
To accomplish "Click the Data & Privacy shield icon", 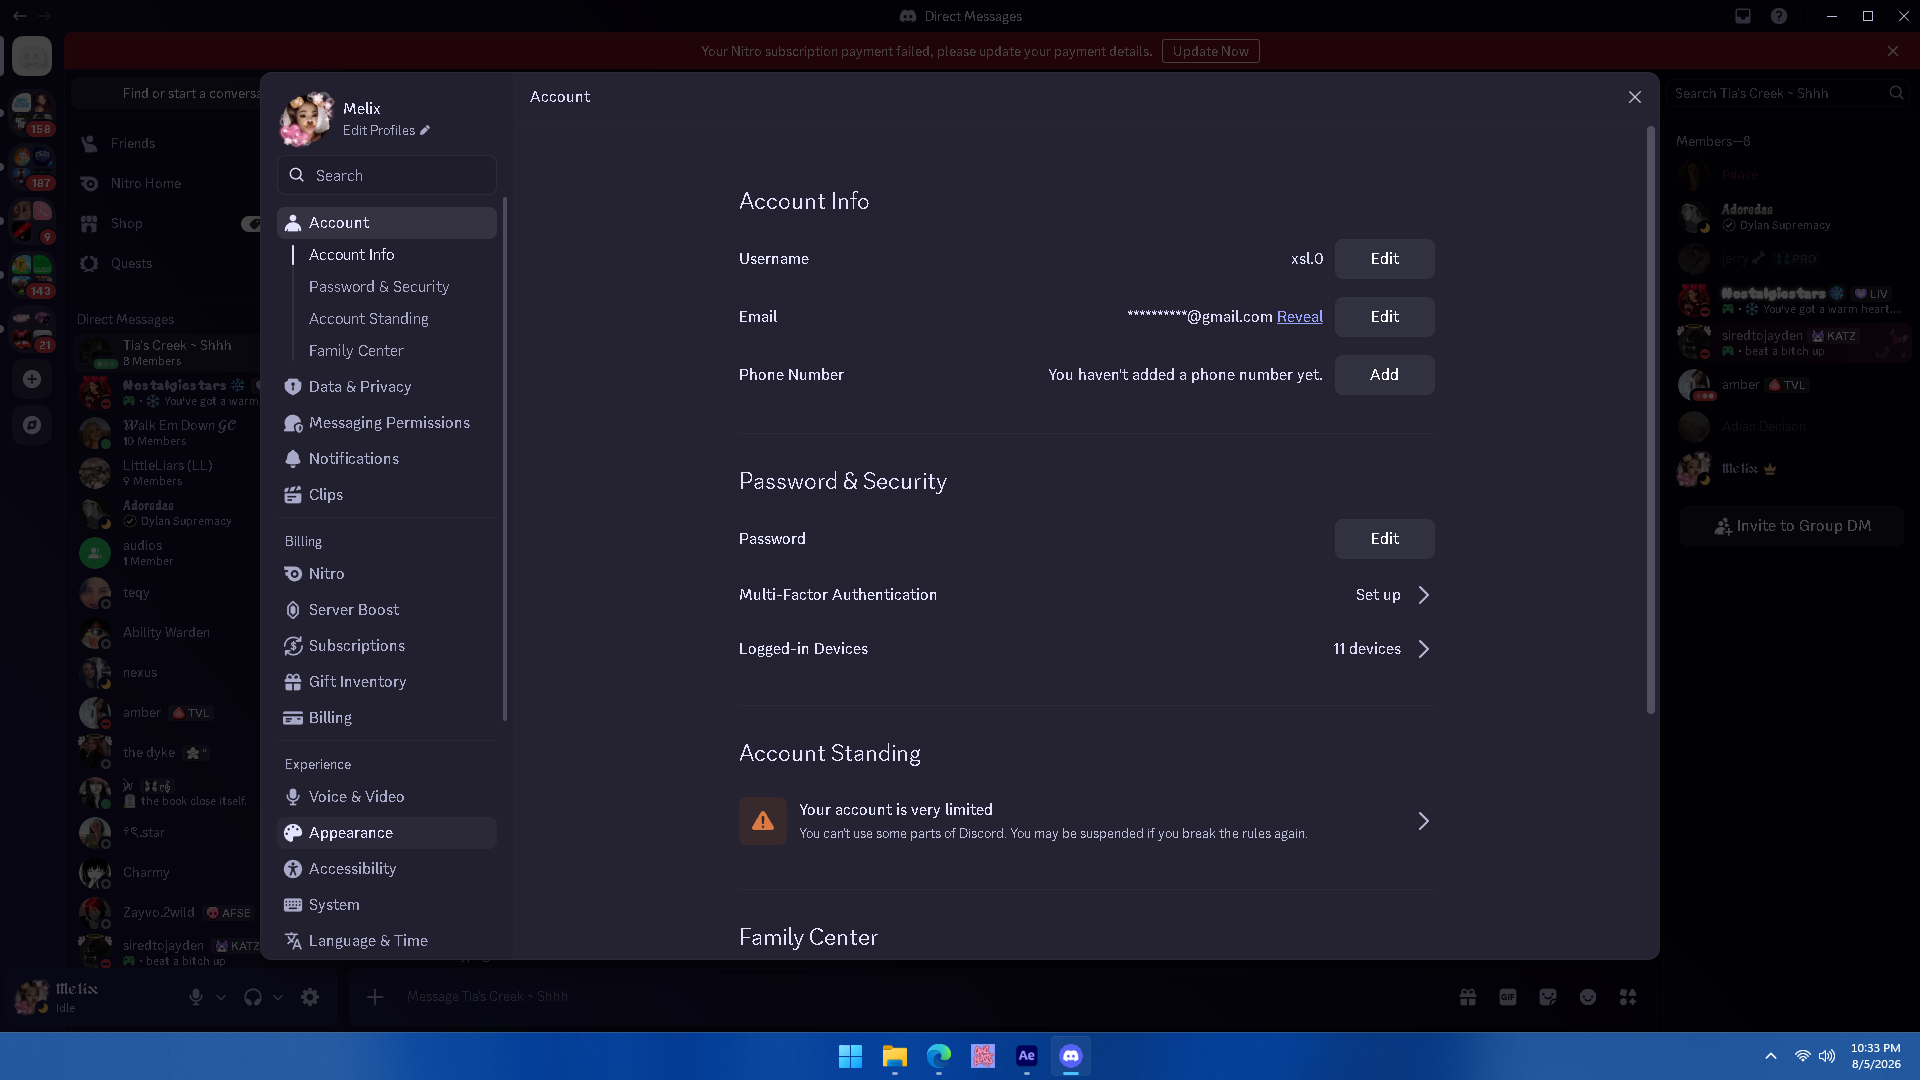I will pos(293,387).
